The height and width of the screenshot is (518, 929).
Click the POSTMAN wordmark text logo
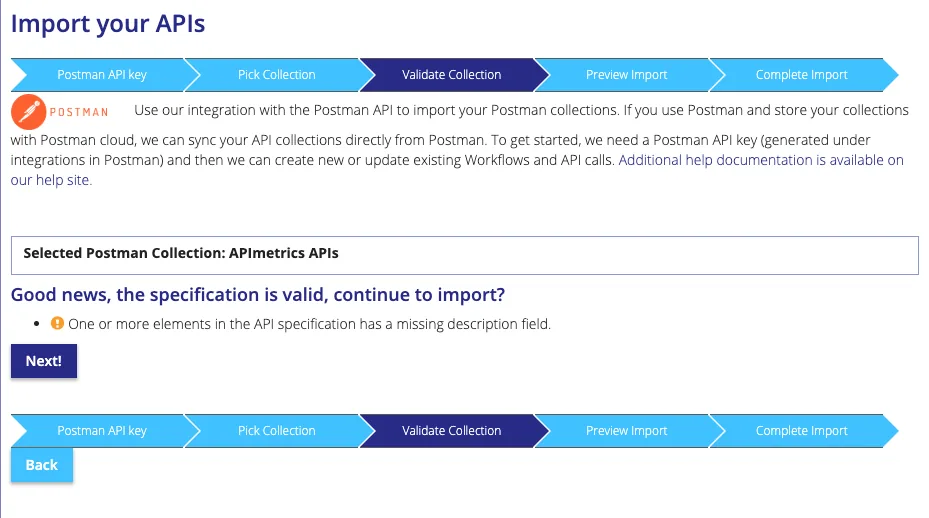pyautogui.click(x=79, y=112)
